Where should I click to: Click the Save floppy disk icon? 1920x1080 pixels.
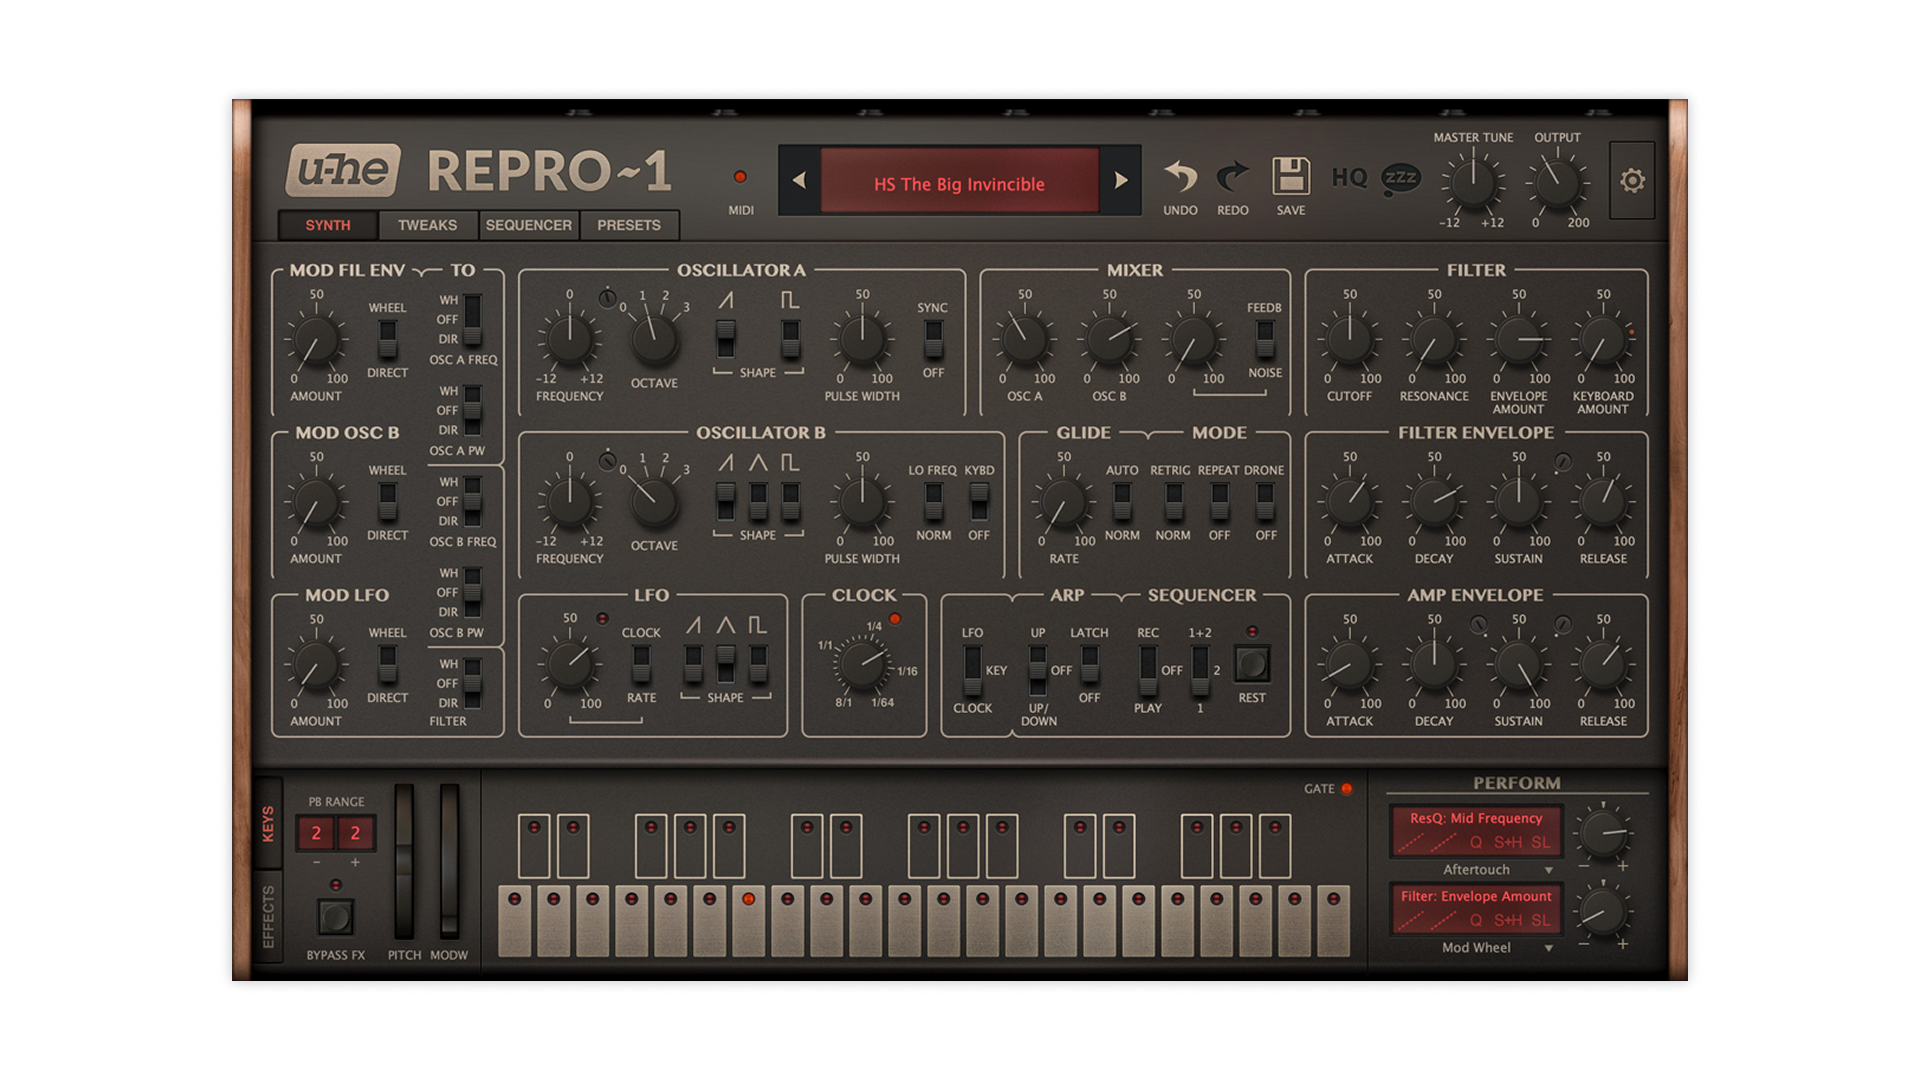(x=1291, y=177)
